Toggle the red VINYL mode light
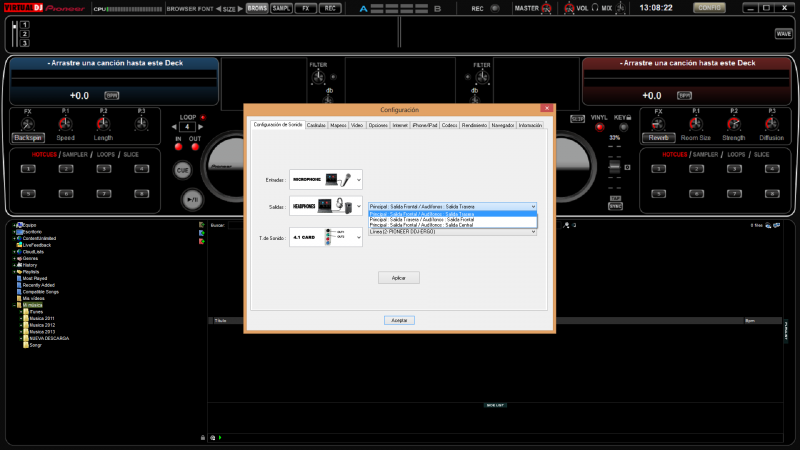The image size is (800, 450). [x=599, y=127]
